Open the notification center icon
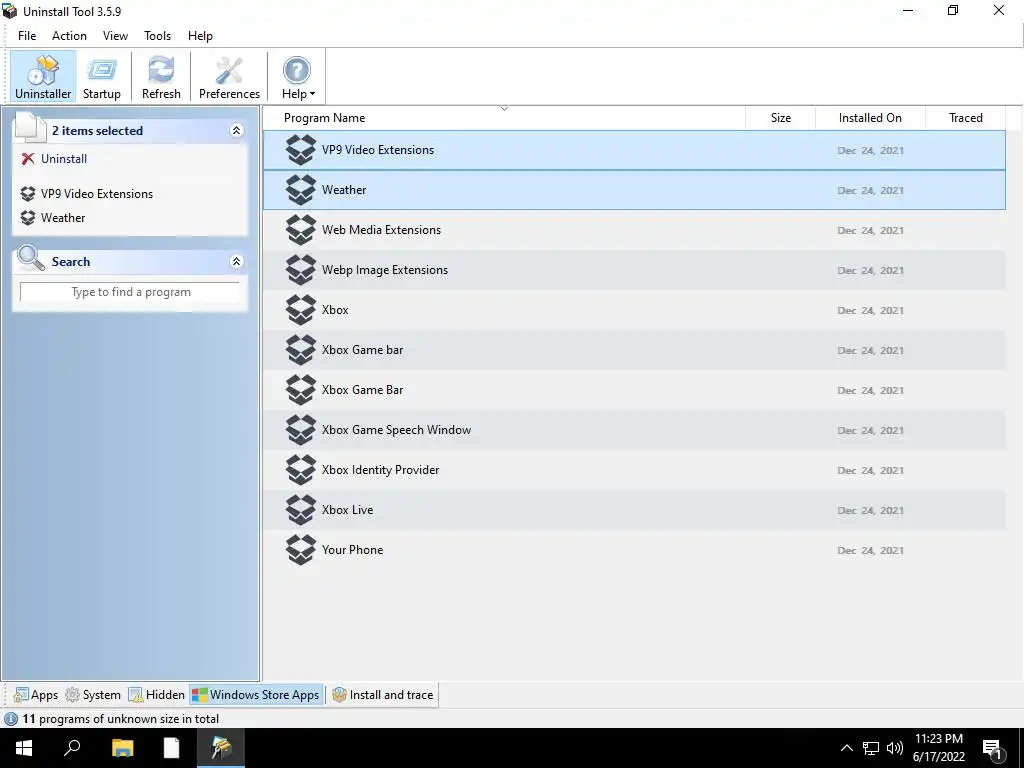 coord(993,750)
